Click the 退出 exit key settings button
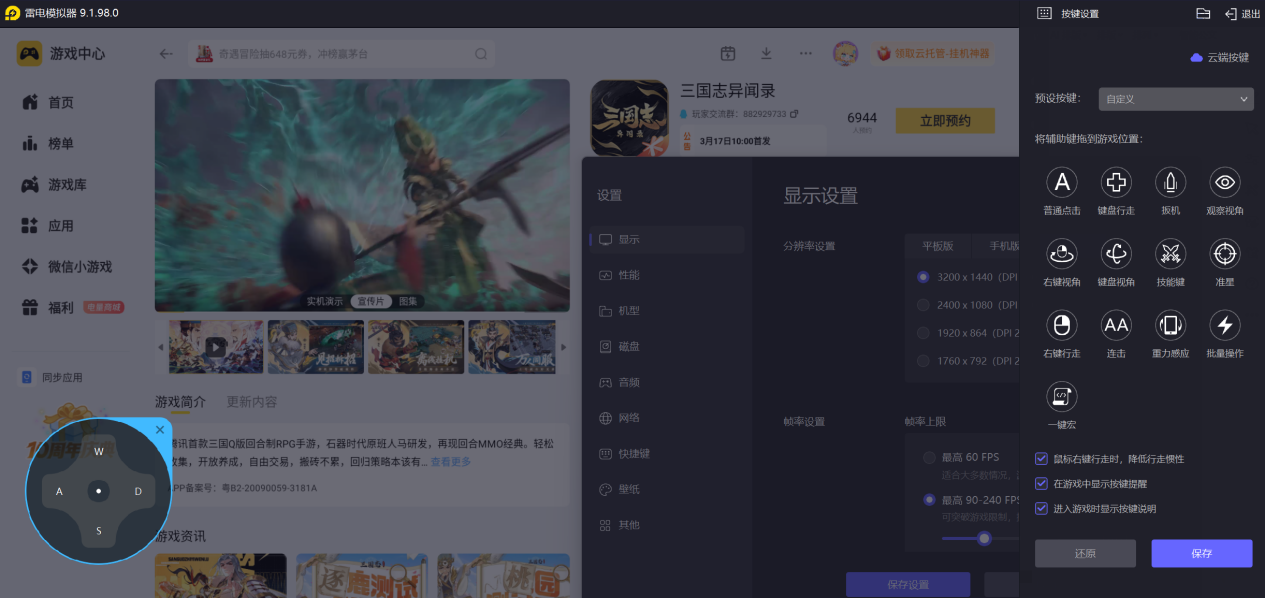 pyautogui.click(x=1243, y=14)
